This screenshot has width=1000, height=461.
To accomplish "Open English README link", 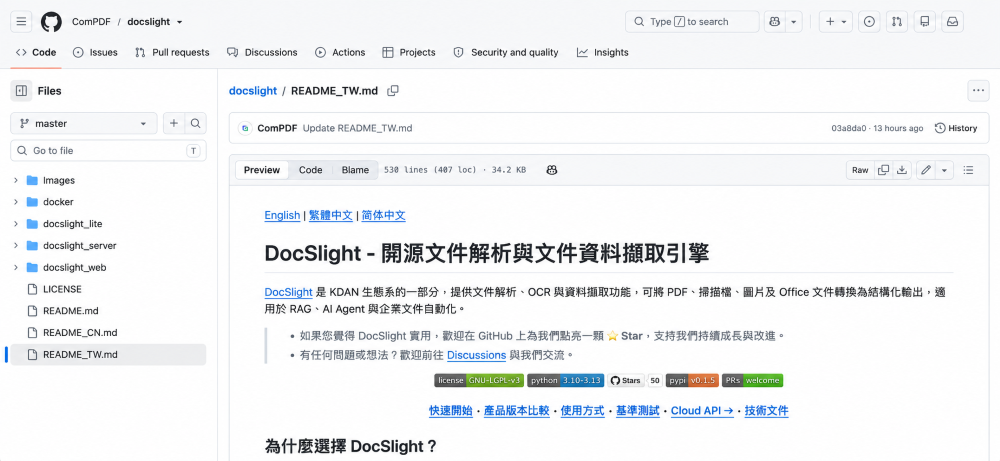I will pyautogui.click(x=282, y=215).
